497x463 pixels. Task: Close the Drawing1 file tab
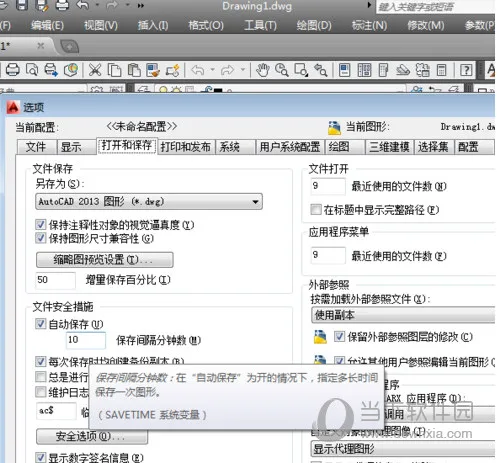(40, 46)
